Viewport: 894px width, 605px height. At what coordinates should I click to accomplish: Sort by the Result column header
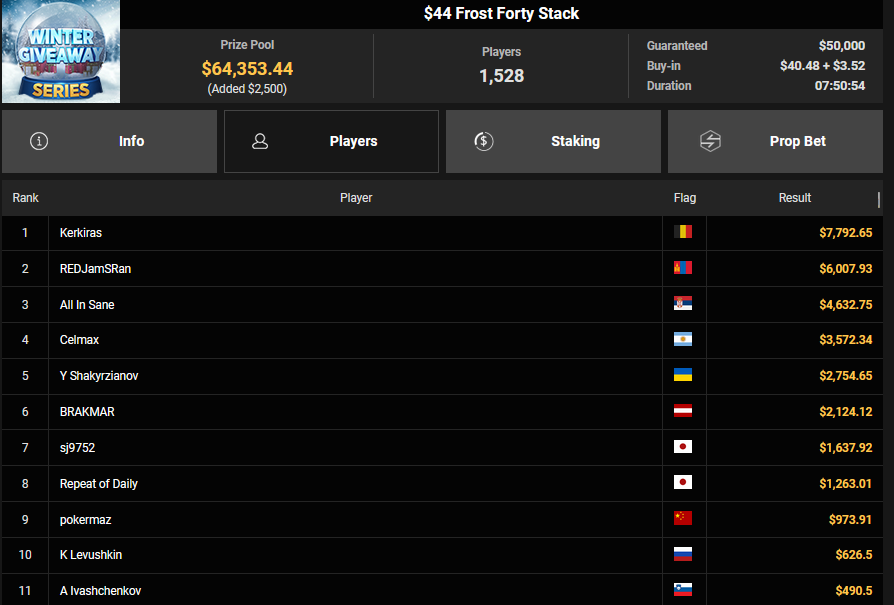coord(795,198)
